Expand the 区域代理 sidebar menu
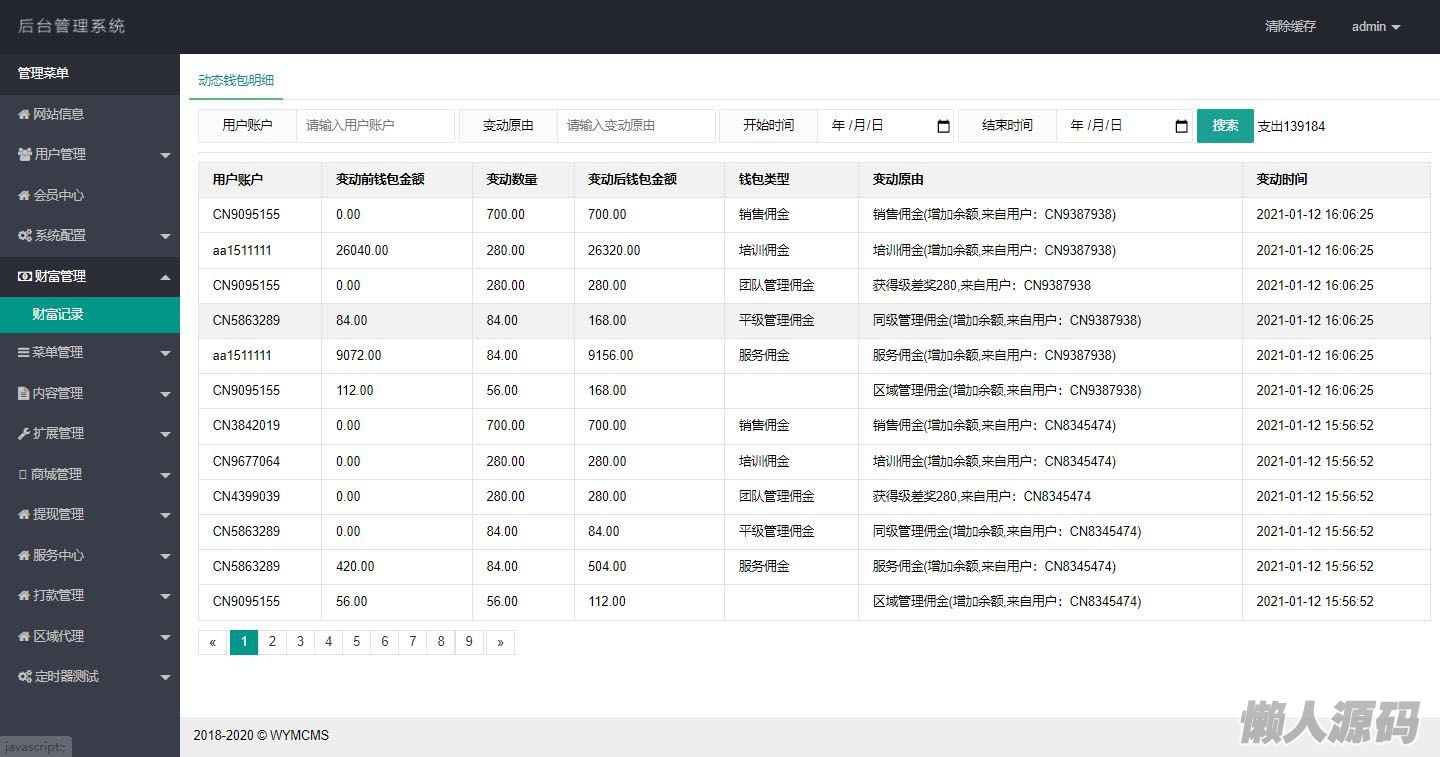Viewport: 1440px width, 757px height. pos(165,636)
